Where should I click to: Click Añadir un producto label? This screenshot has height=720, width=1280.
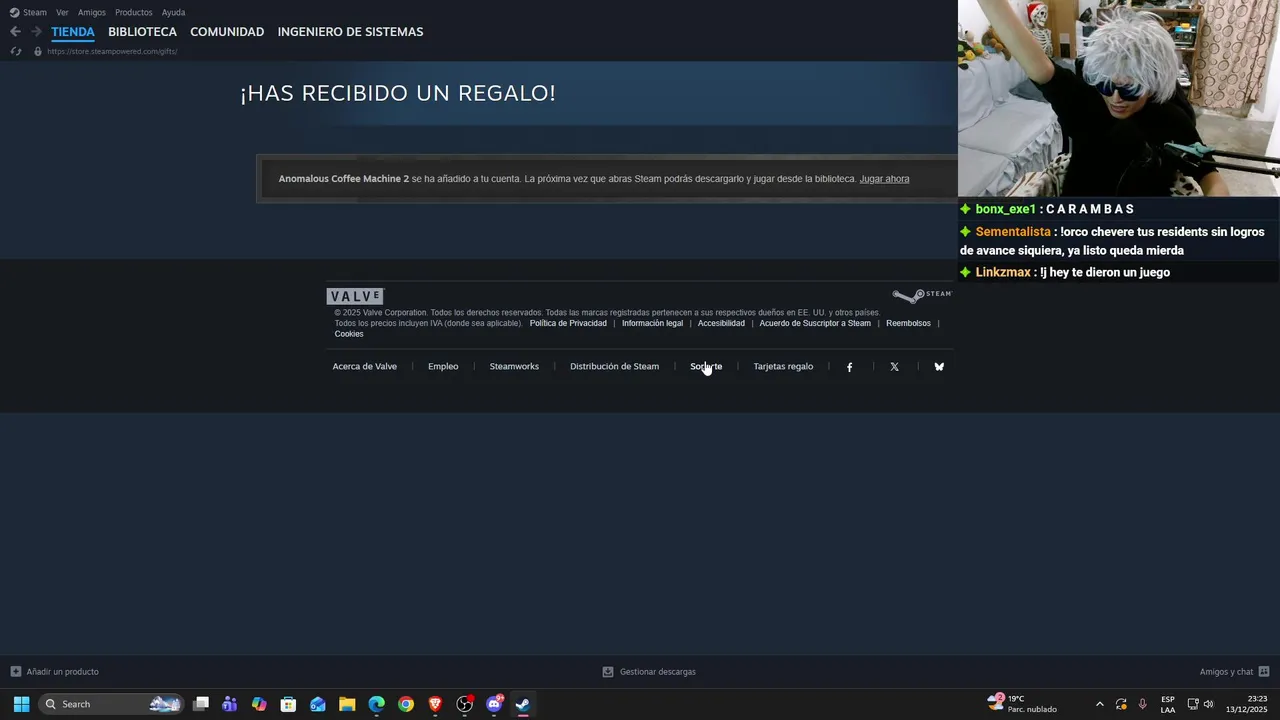tap(62, 672)
